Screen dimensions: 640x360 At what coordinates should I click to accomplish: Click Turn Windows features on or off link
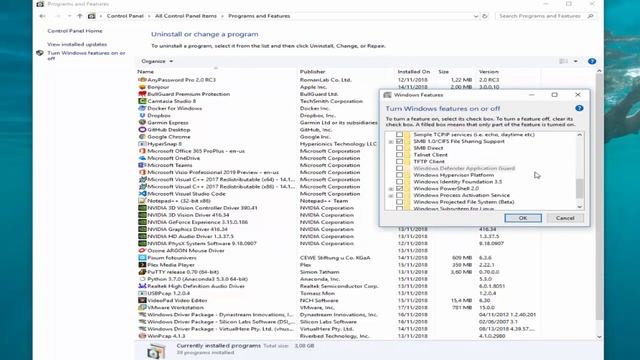(x=86, y=56)
